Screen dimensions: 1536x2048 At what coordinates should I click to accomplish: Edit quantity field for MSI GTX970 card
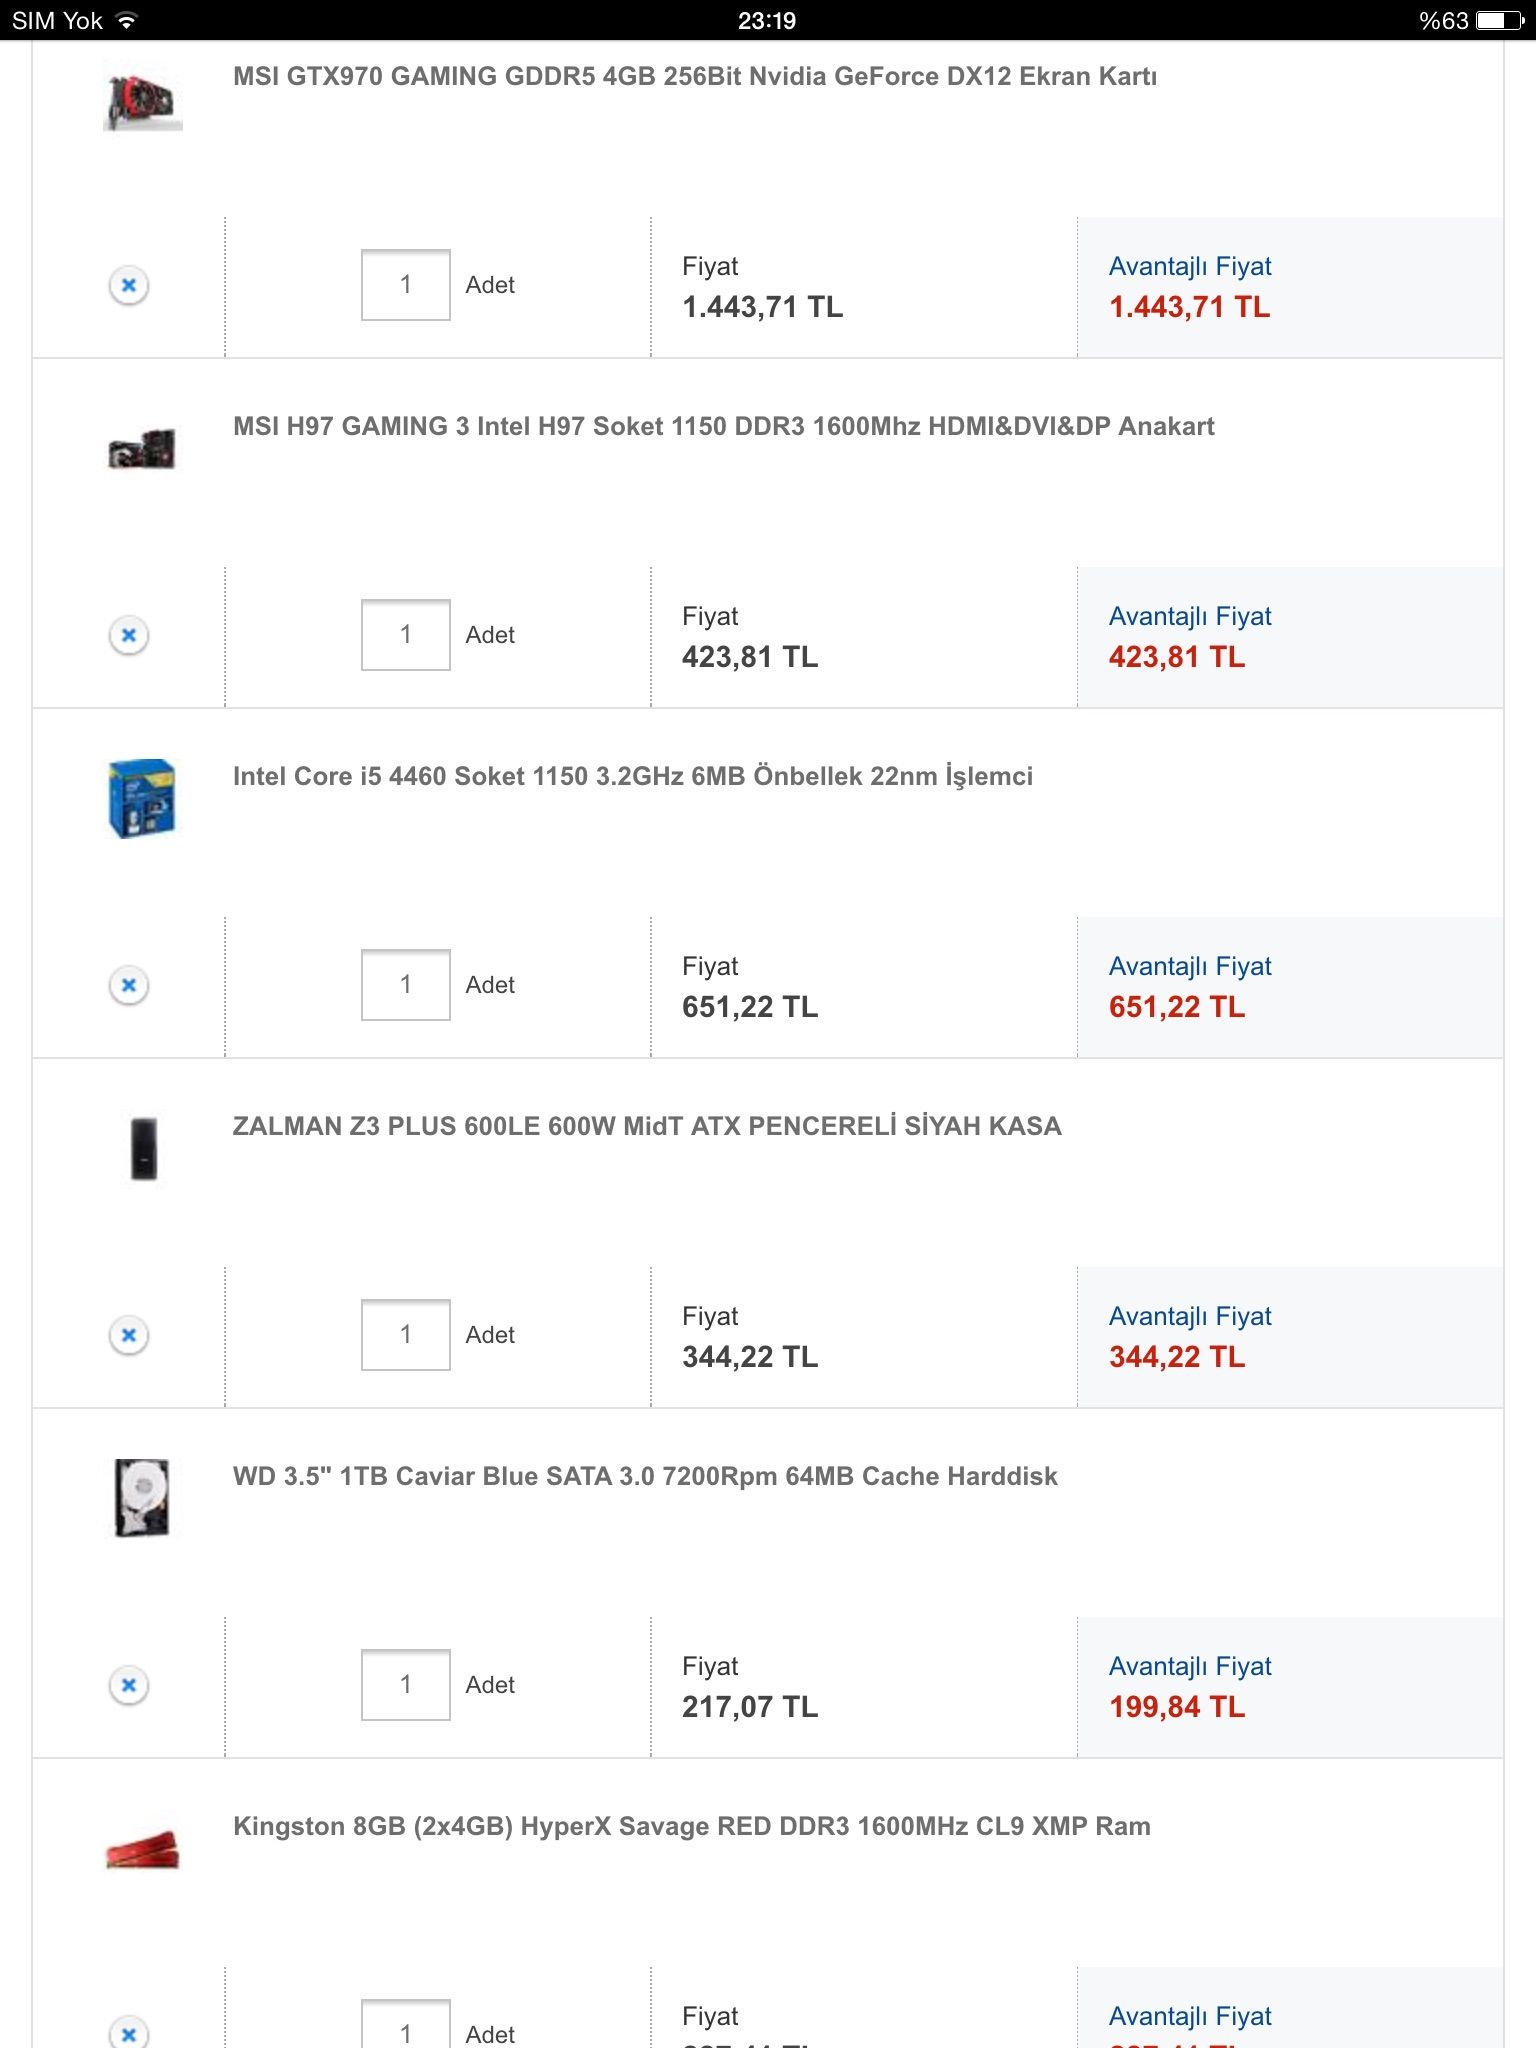[405, 285]
